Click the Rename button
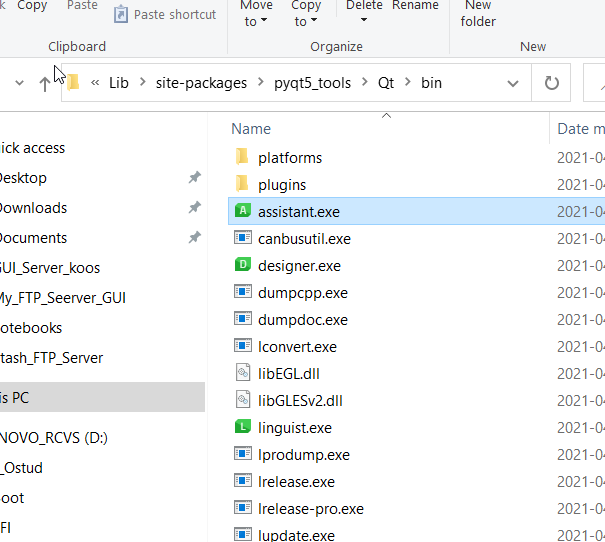The image size is (605, 542). tap(415, 5)
